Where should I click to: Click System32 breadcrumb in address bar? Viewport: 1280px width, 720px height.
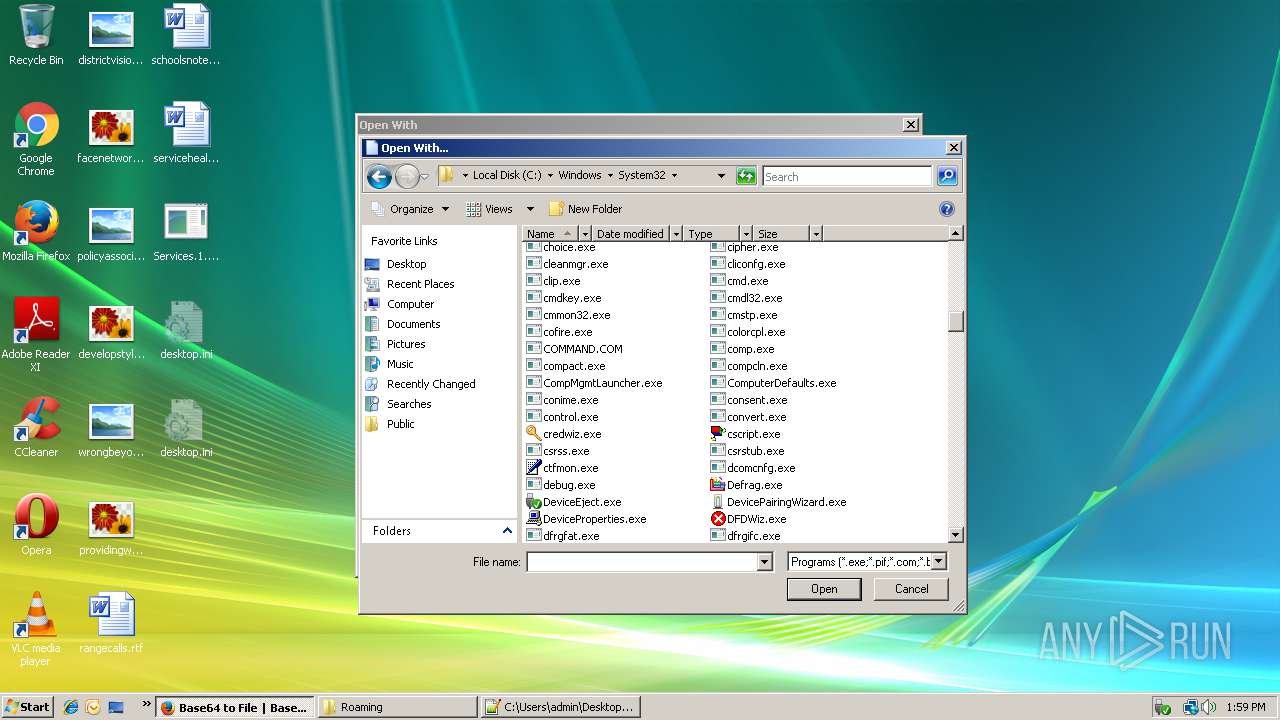point(641,175)
